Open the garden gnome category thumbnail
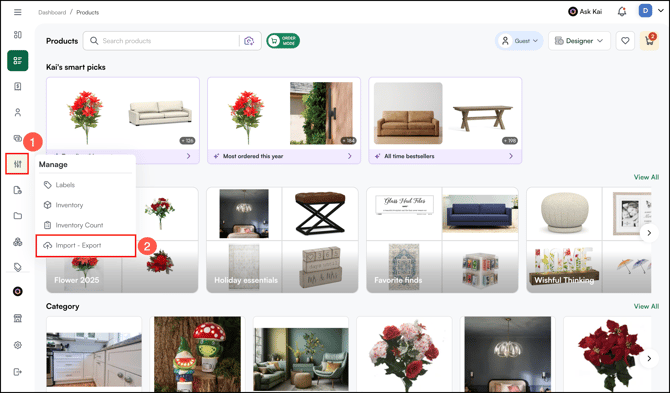 197,354
